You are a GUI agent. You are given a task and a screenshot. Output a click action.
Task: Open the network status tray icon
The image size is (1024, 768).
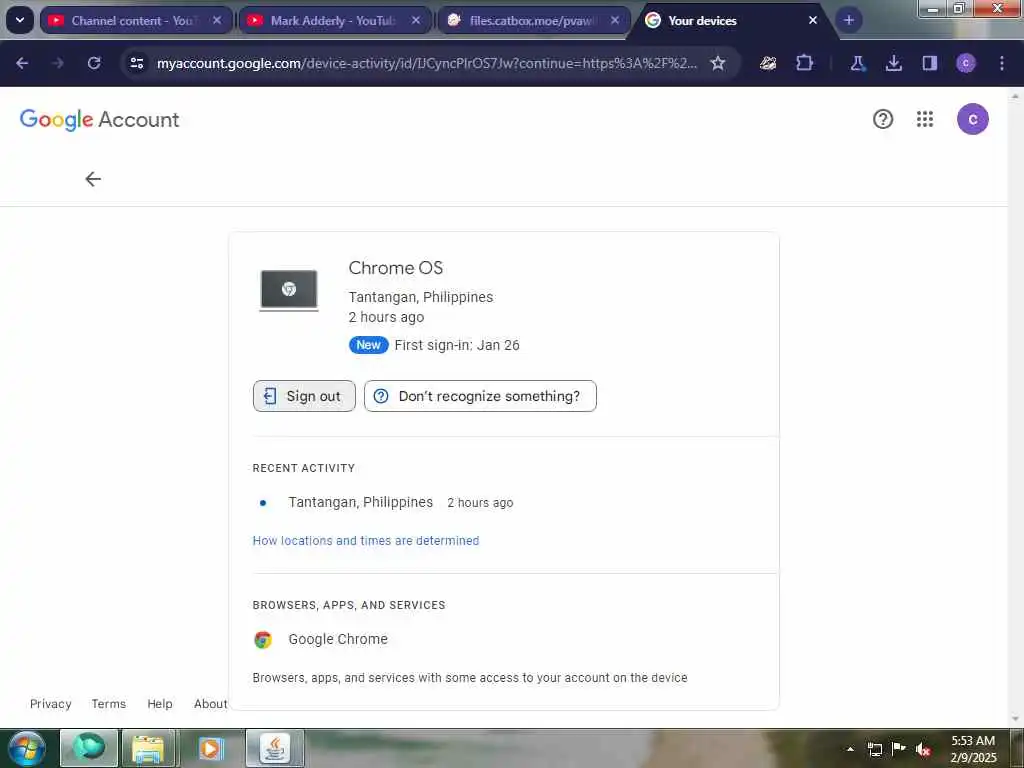(x=874, y=749)
